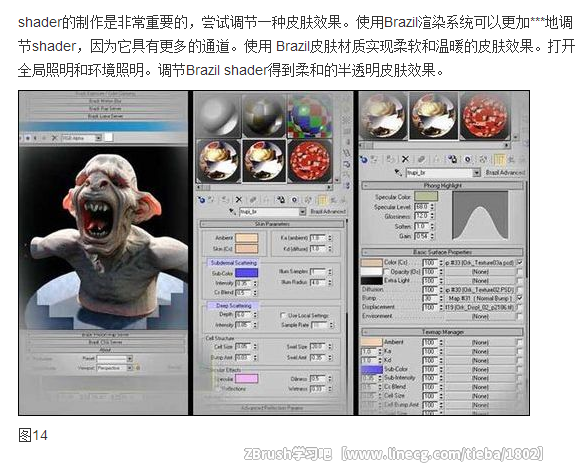This screenshot has height=473, width=586.
Task: Click Get Material icon in Skin Parameters editor
Action: 202,200
